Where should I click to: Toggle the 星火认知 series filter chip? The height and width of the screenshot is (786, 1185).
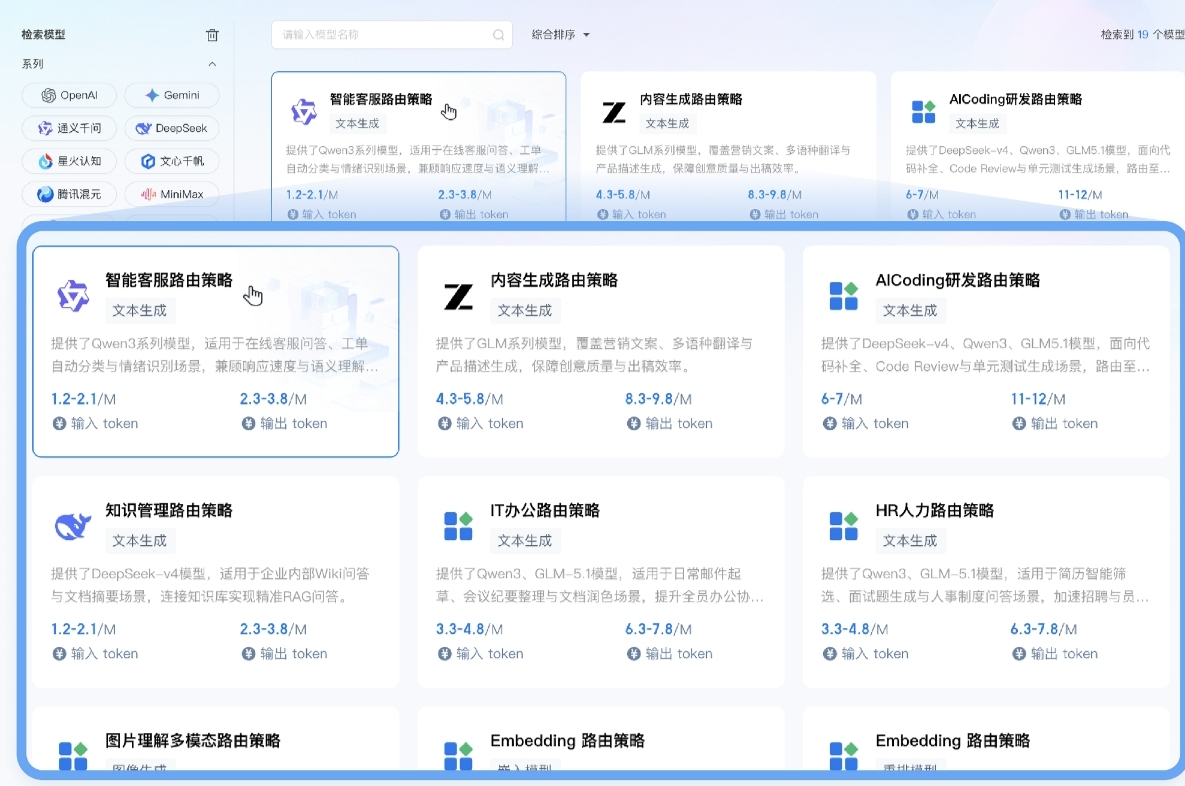70,161
